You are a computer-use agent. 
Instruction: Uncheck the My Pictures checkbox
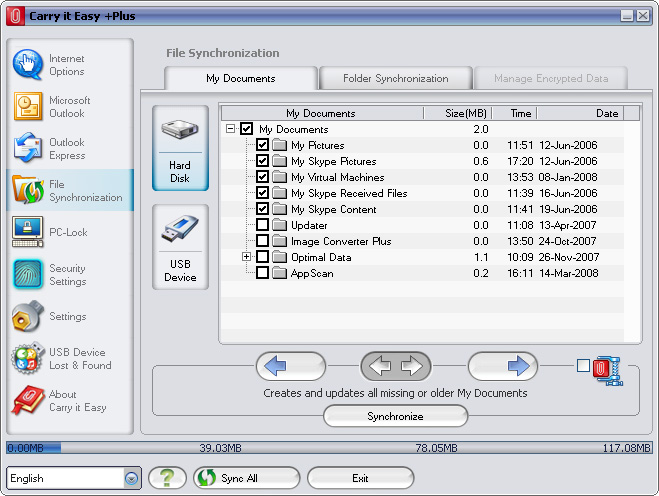click(262, 145)
